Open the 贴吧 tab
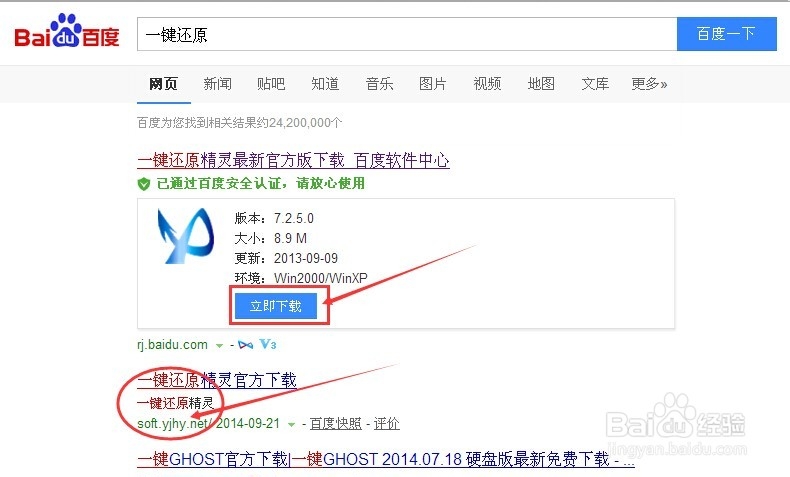790x477 pixels. [x=271, y=84]
